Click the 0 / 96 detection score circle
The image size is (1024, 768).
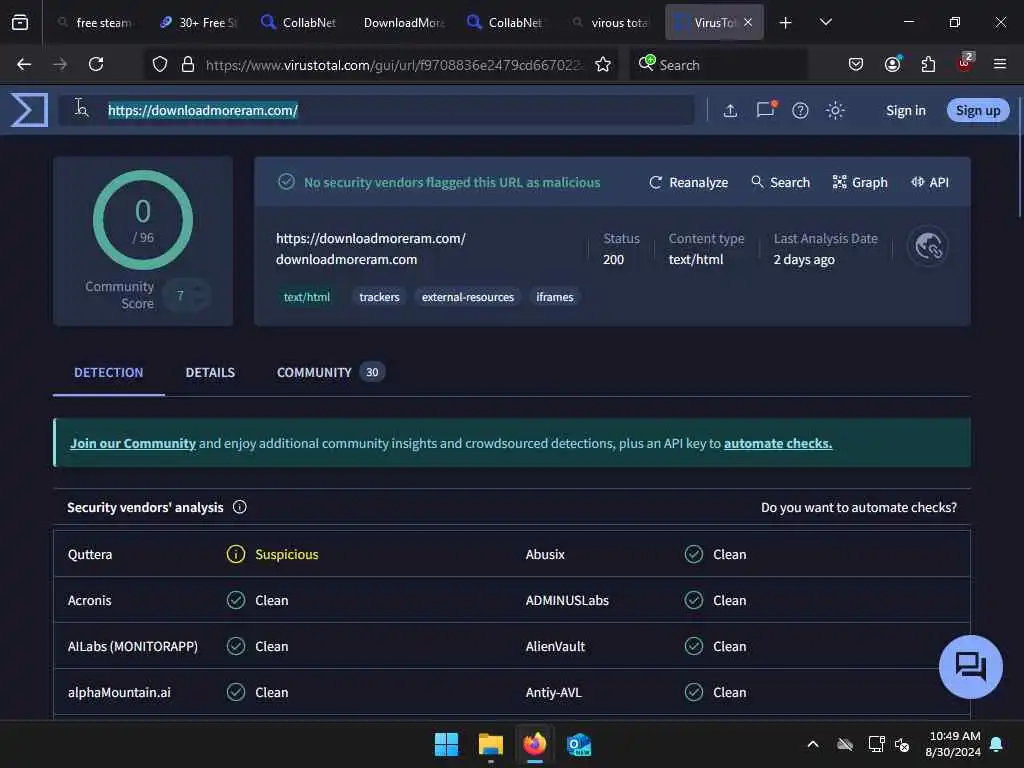click(x=143, y=220)
